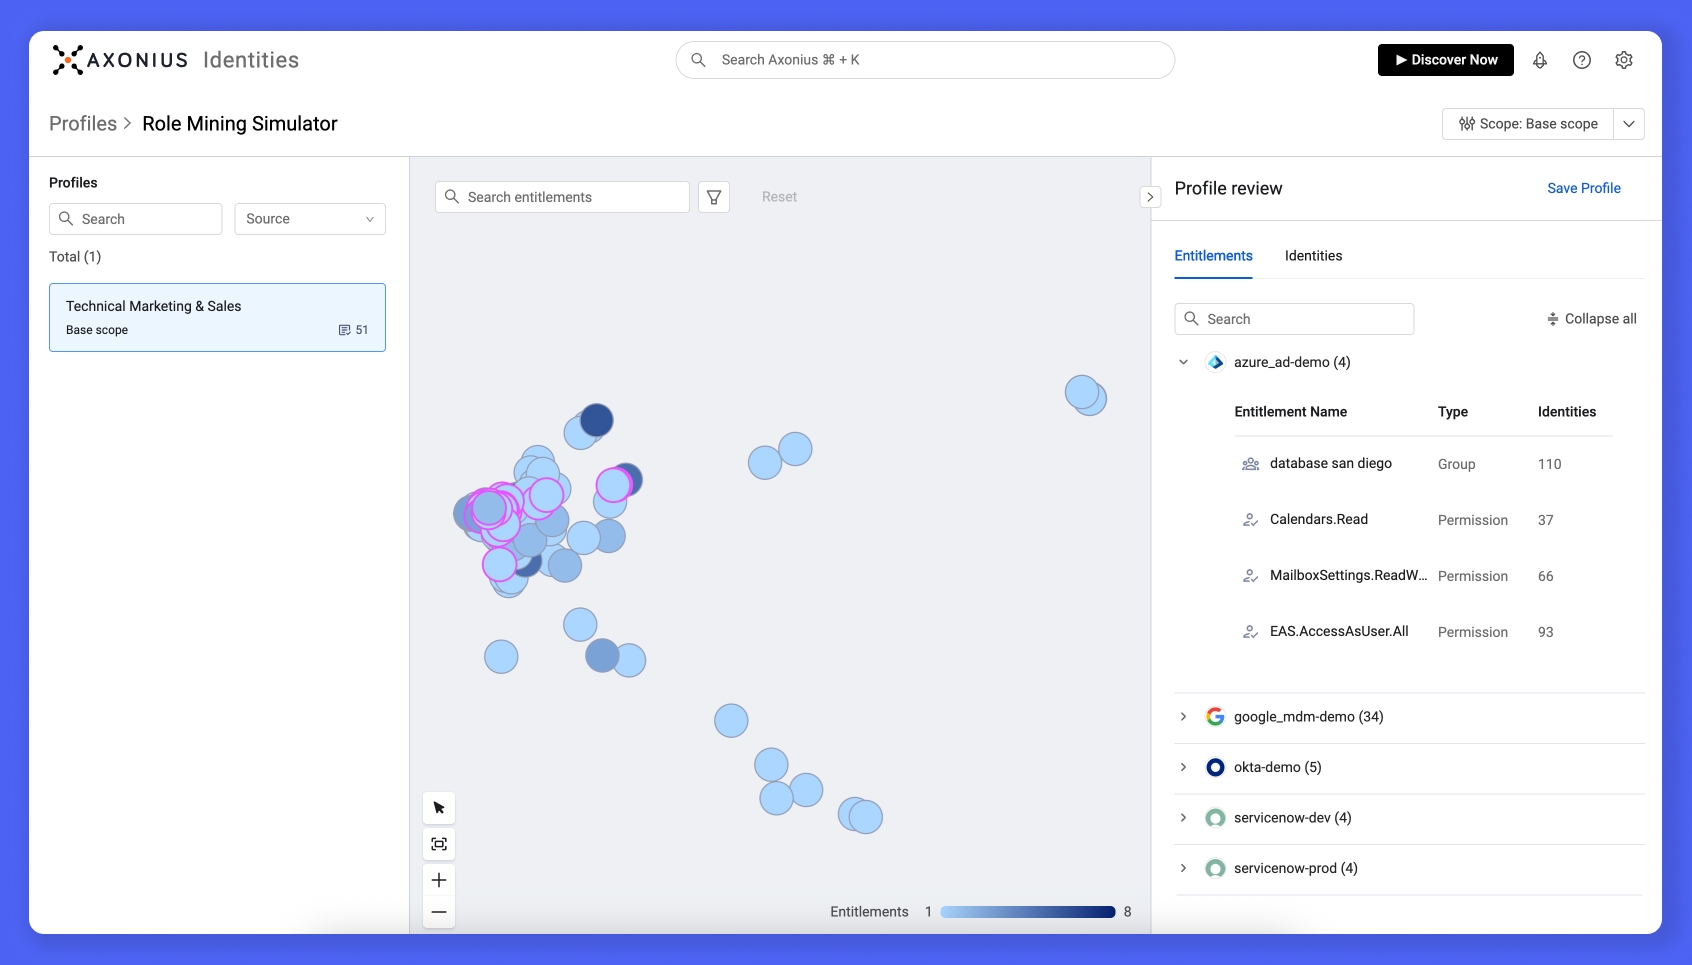Click the Calendars.Read entitlement
Viewport: 1692px width, 965px height.
(x=1318, y=520)
